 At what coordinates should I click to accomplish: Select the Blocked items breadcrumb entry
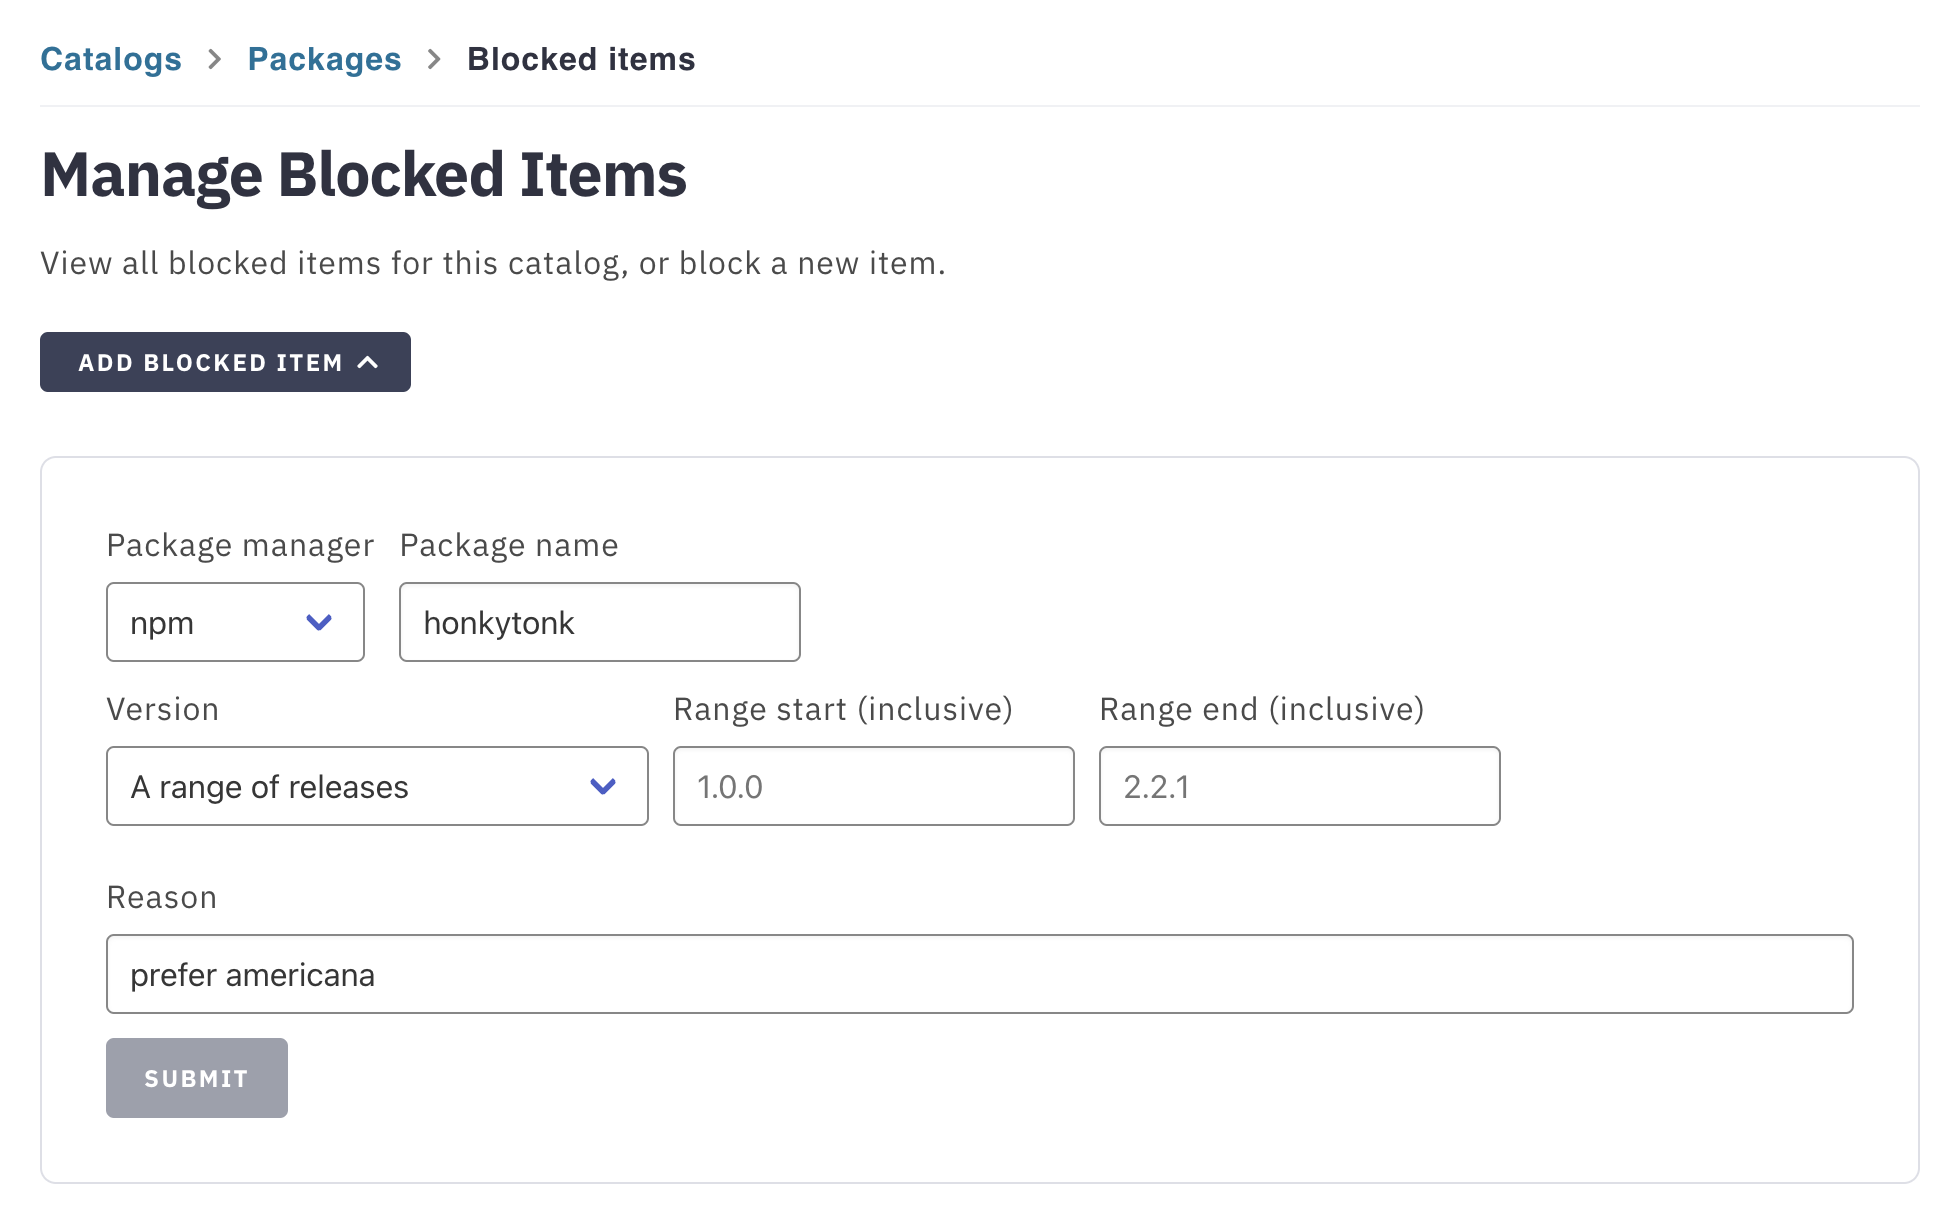click(x=581, y=60)
